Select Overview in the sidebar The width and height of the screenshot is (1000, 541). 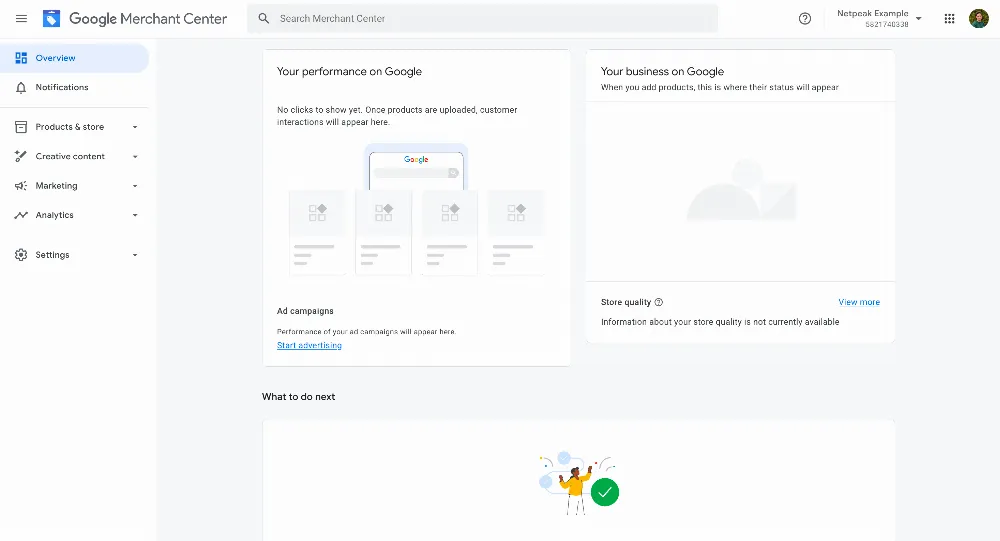(74, 58)
